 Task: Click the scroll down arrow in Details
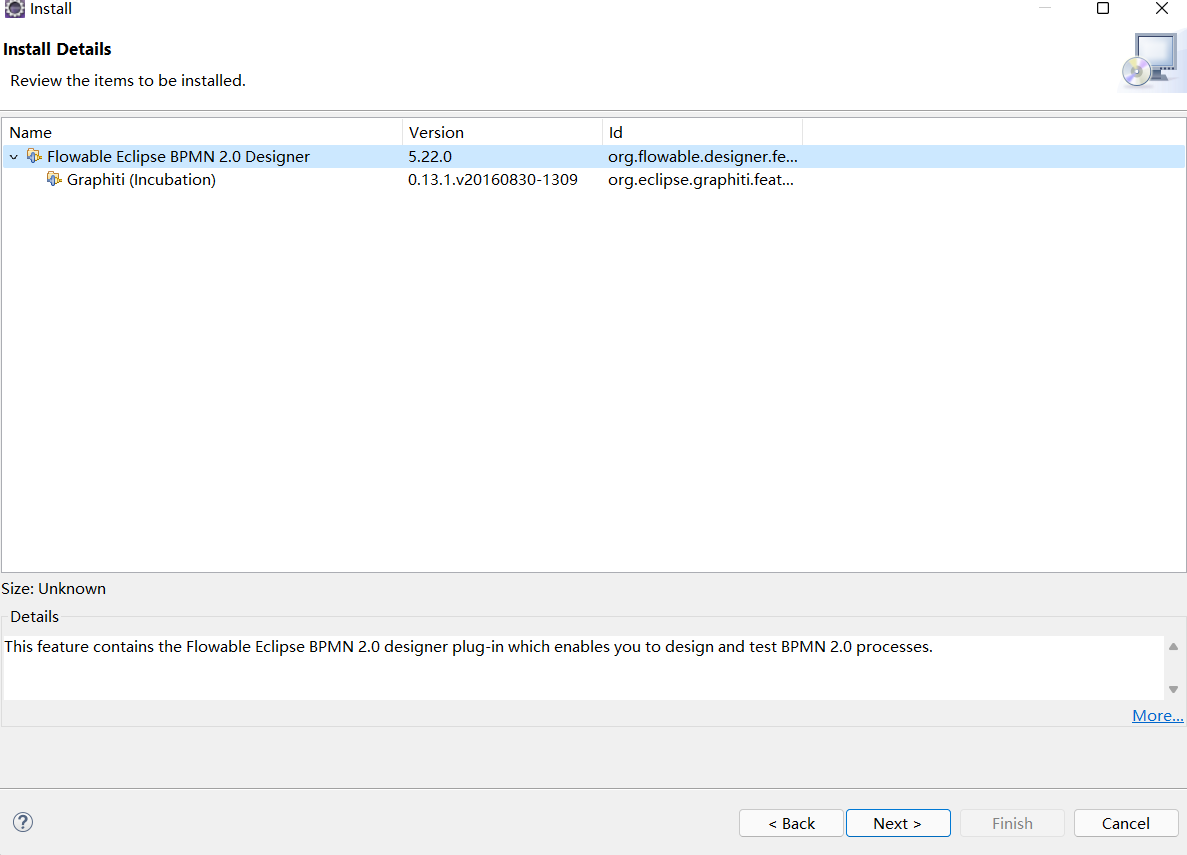1172,689
